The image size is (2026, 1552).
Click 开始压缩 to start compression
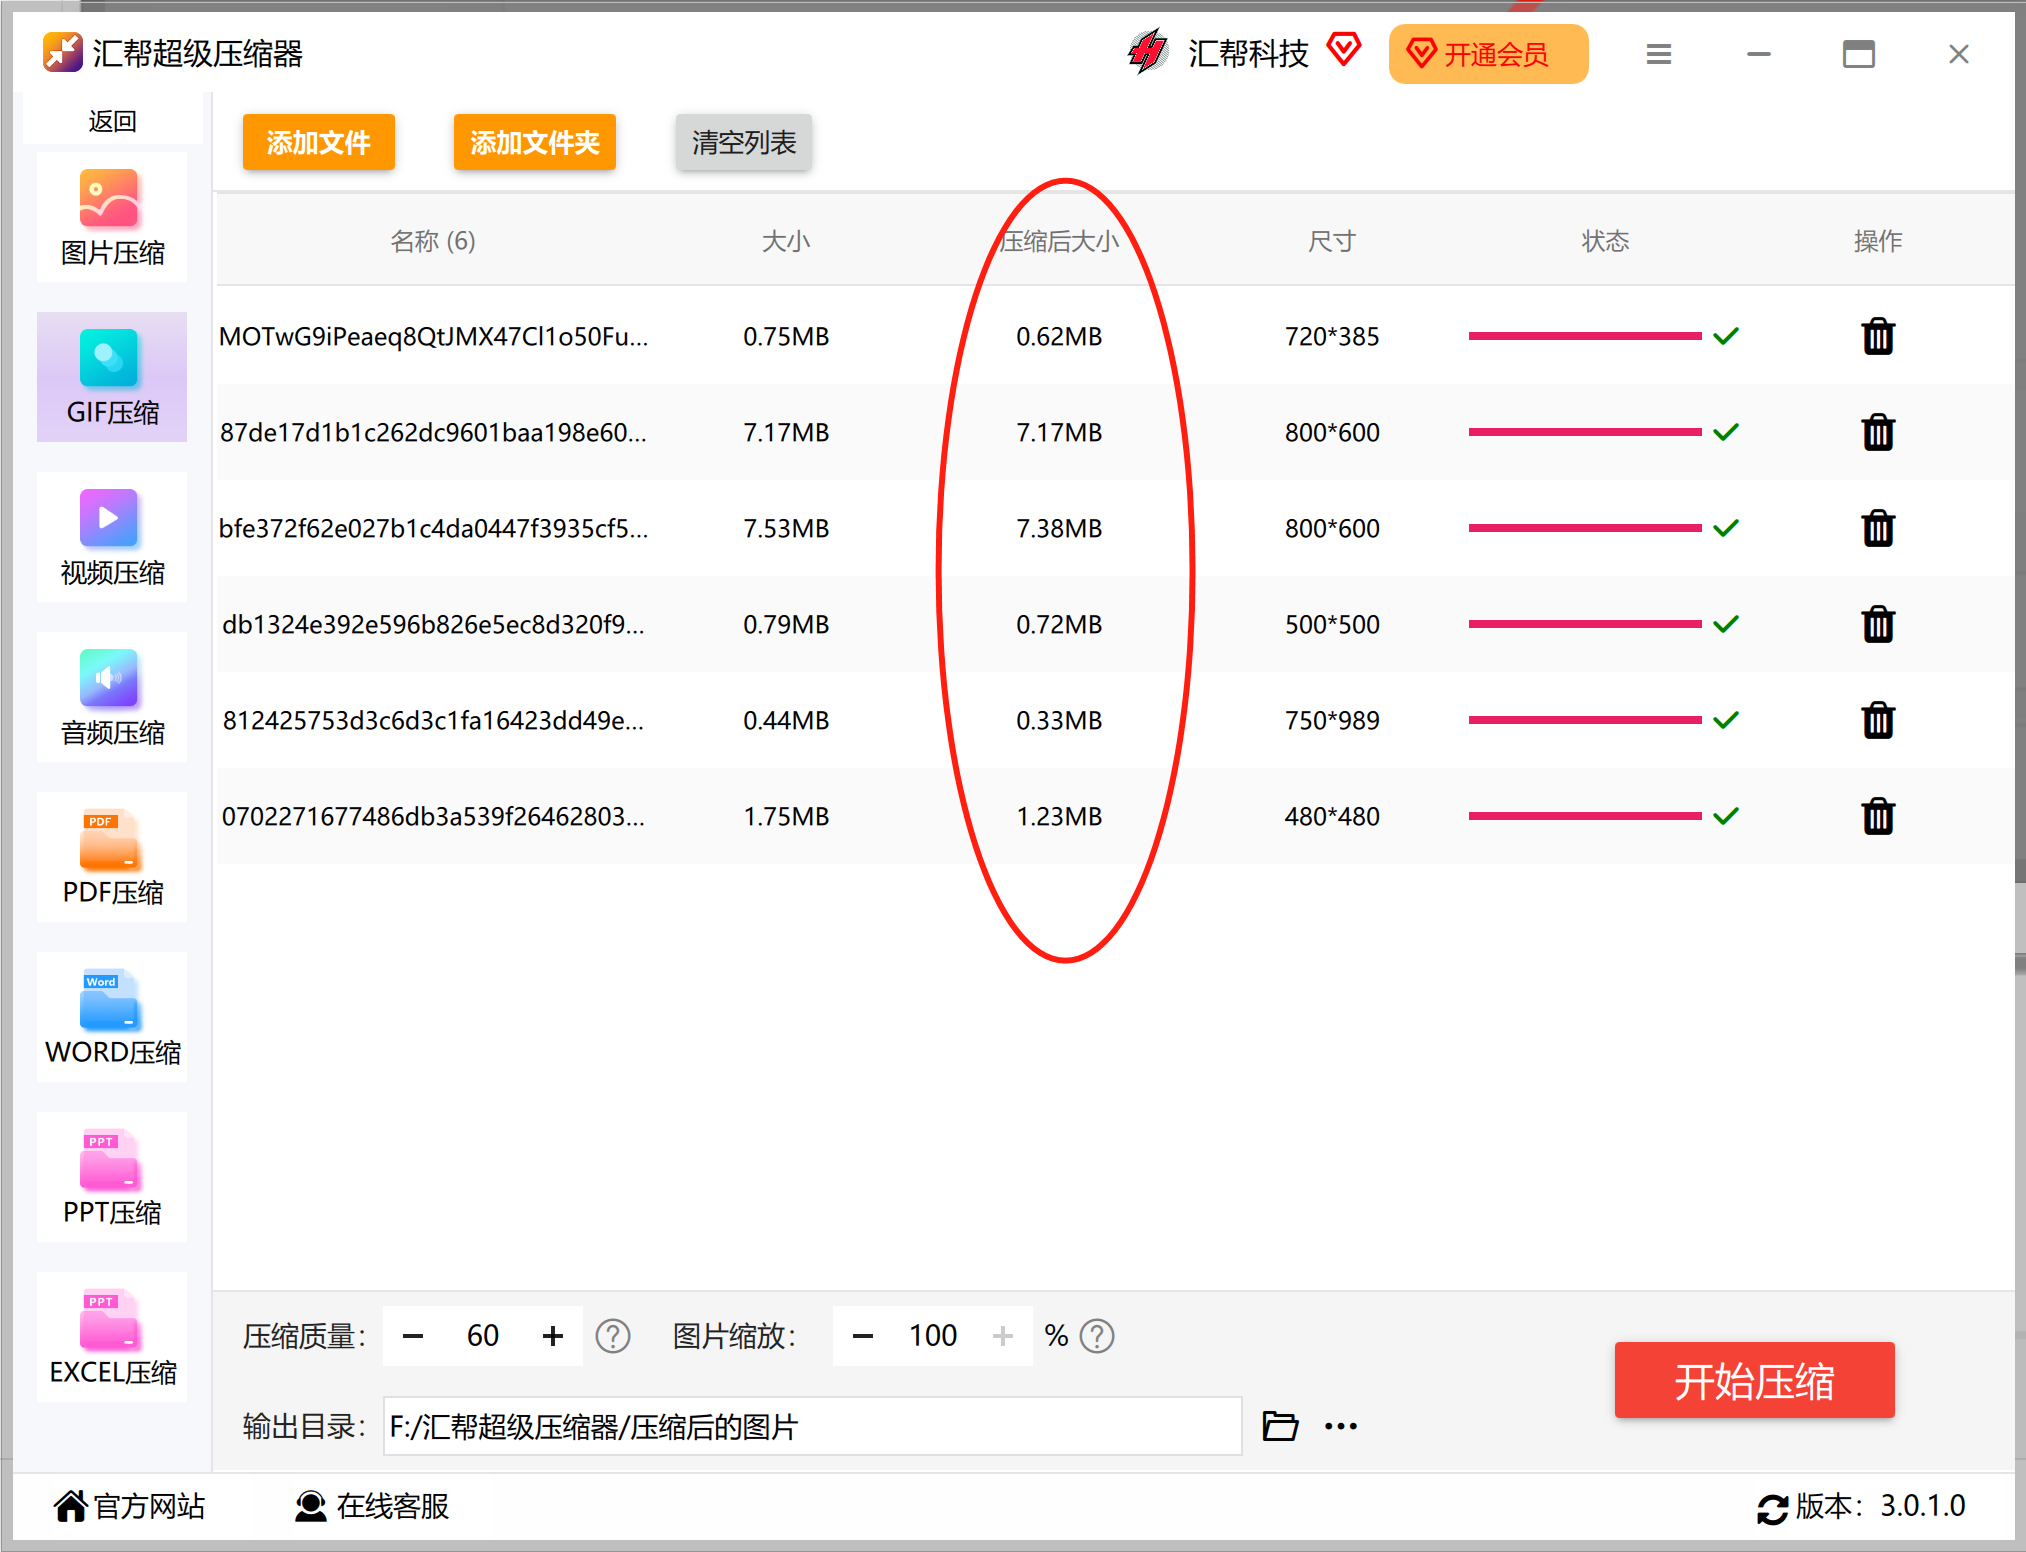click(x=1755, y=1381)
